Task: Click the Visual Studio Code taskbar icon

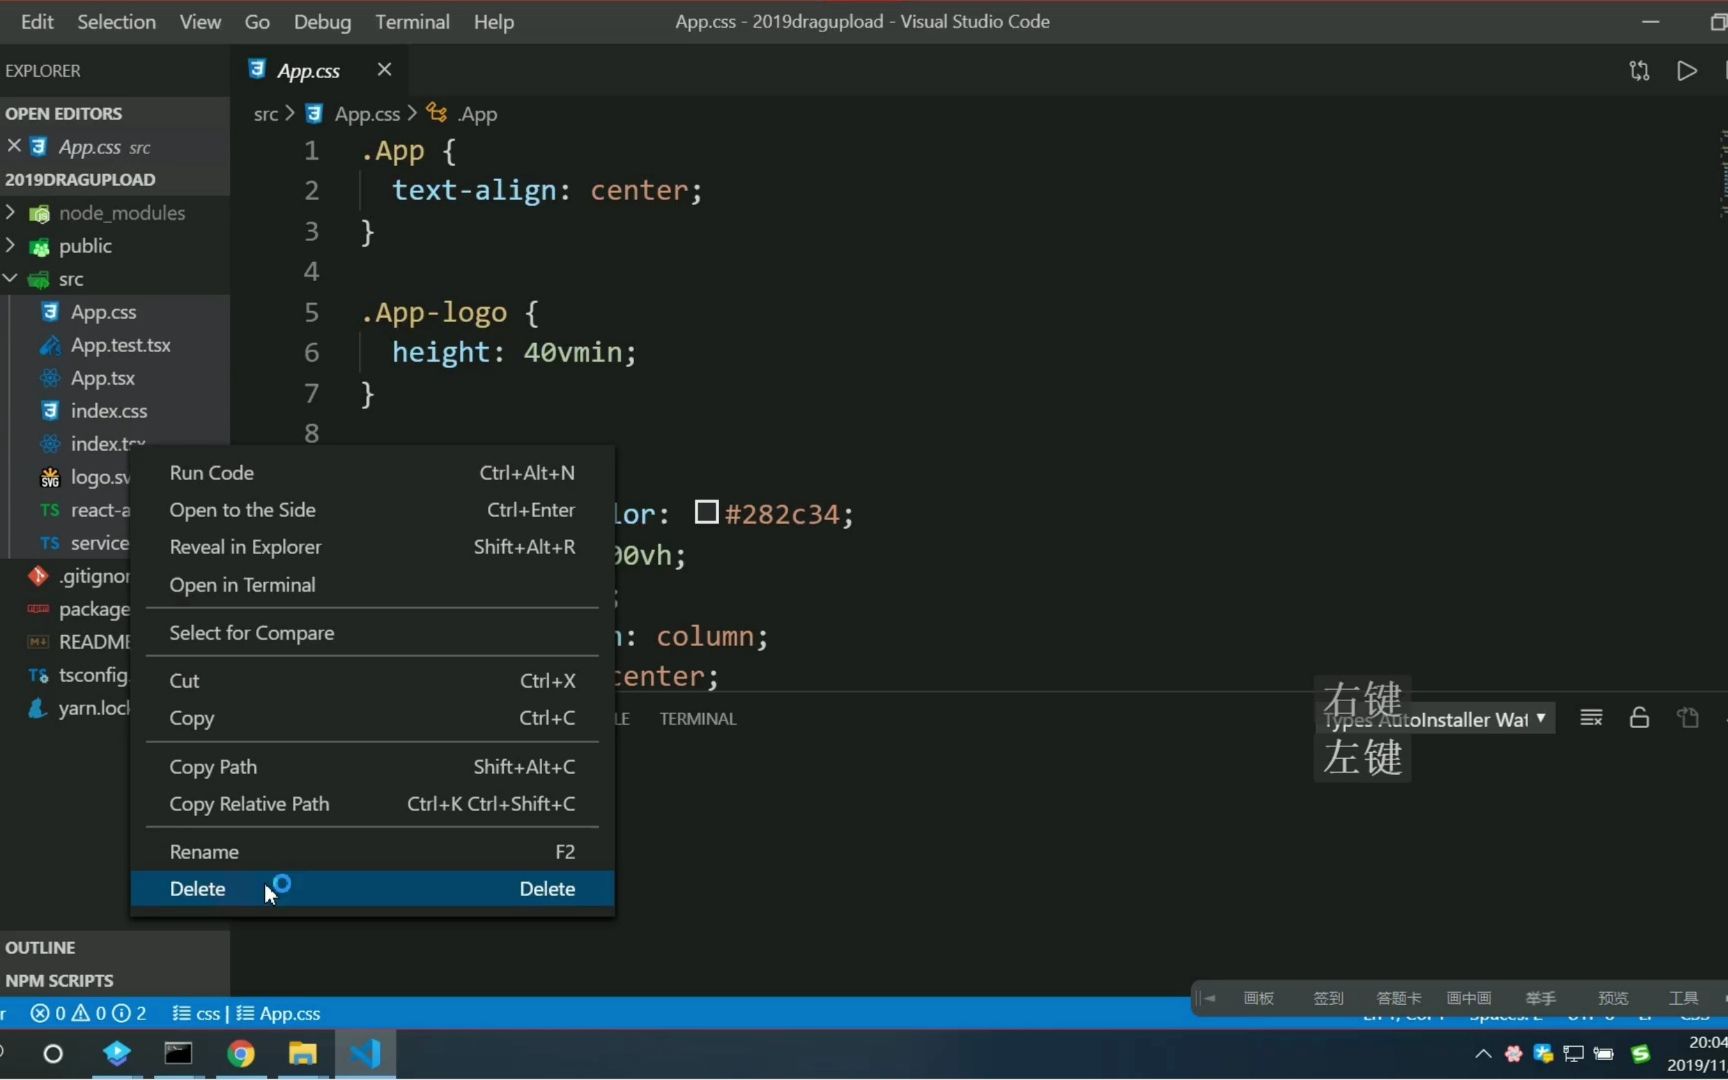Action: click(365, 1054)
